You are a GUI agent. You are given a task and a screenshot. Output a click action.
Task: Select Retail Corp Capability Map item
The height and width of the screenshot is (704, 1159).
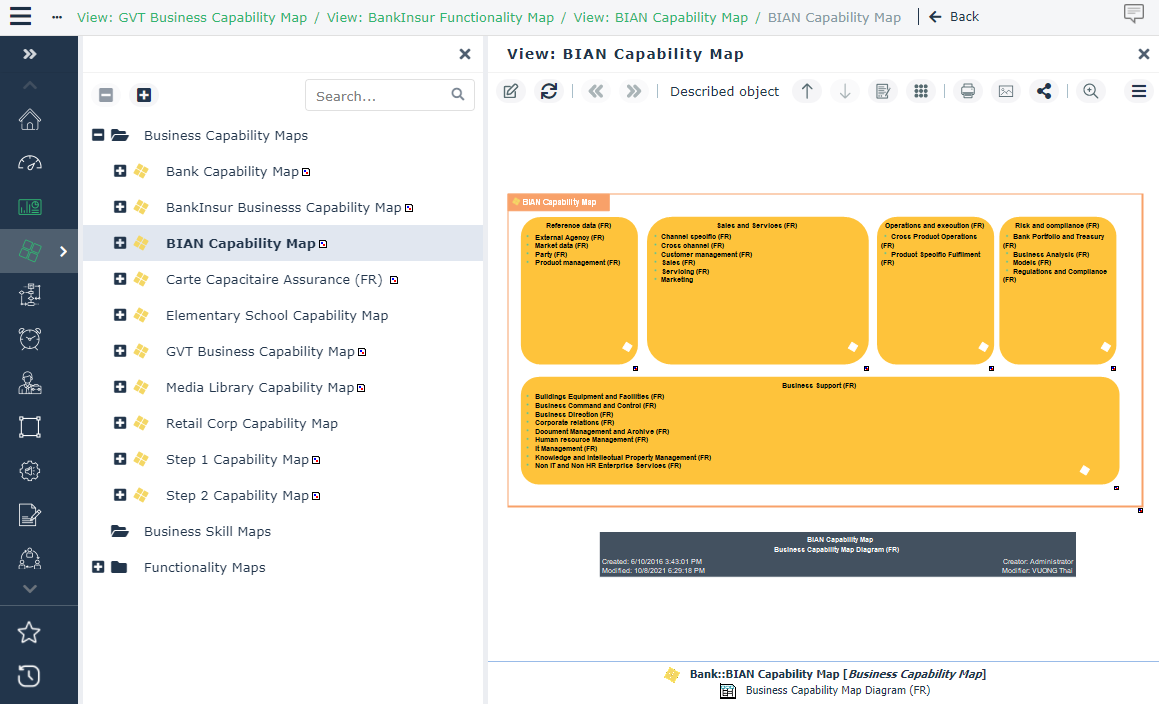pyautogui.click(x=251, y=423)
